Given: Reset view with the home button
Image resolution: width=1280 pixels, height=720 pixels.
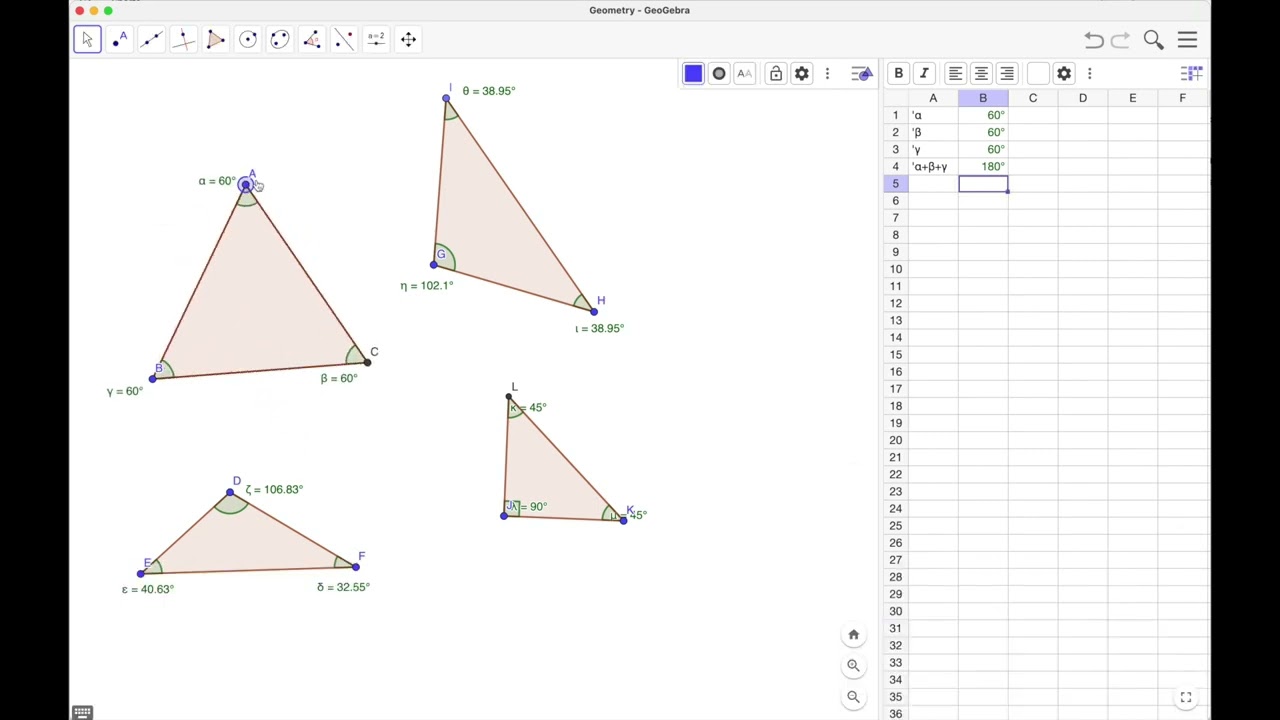Looking at the screenshot, I should (x=854, y=635).
